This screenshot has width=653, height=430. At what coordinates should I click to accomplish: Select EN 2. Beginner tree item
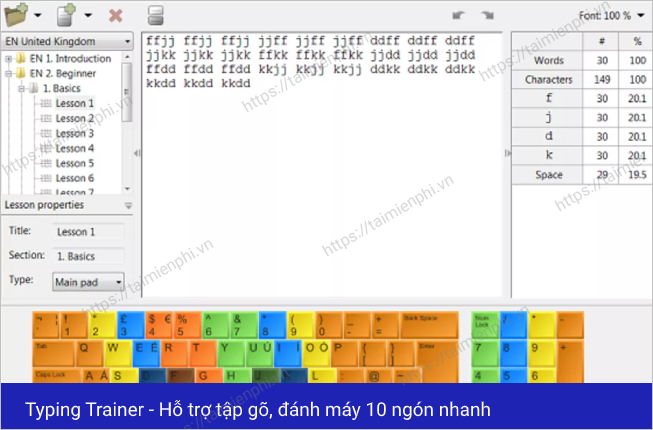point(63,74)
